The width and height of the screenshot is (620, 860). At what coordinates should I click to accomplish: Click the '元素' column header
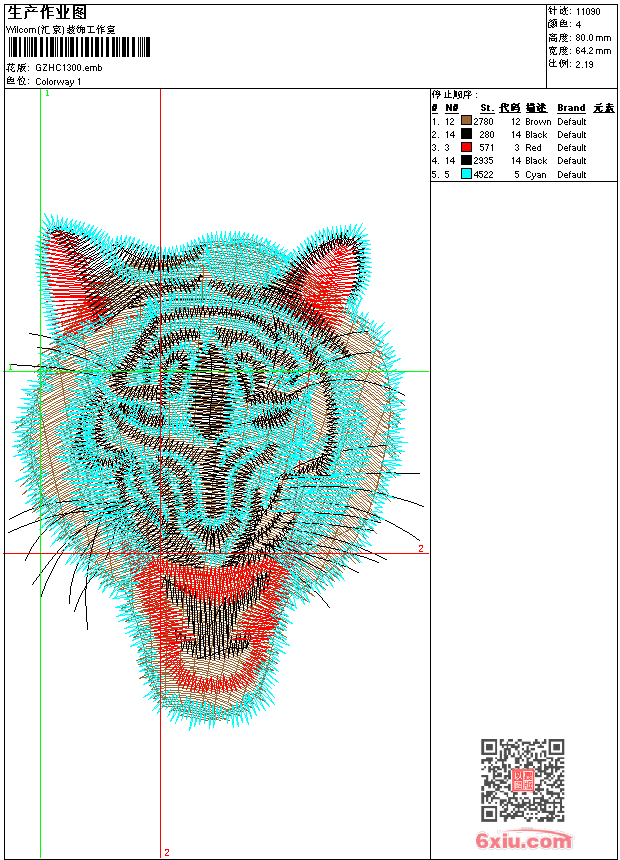pyautogui.click(x=603, y=108)
